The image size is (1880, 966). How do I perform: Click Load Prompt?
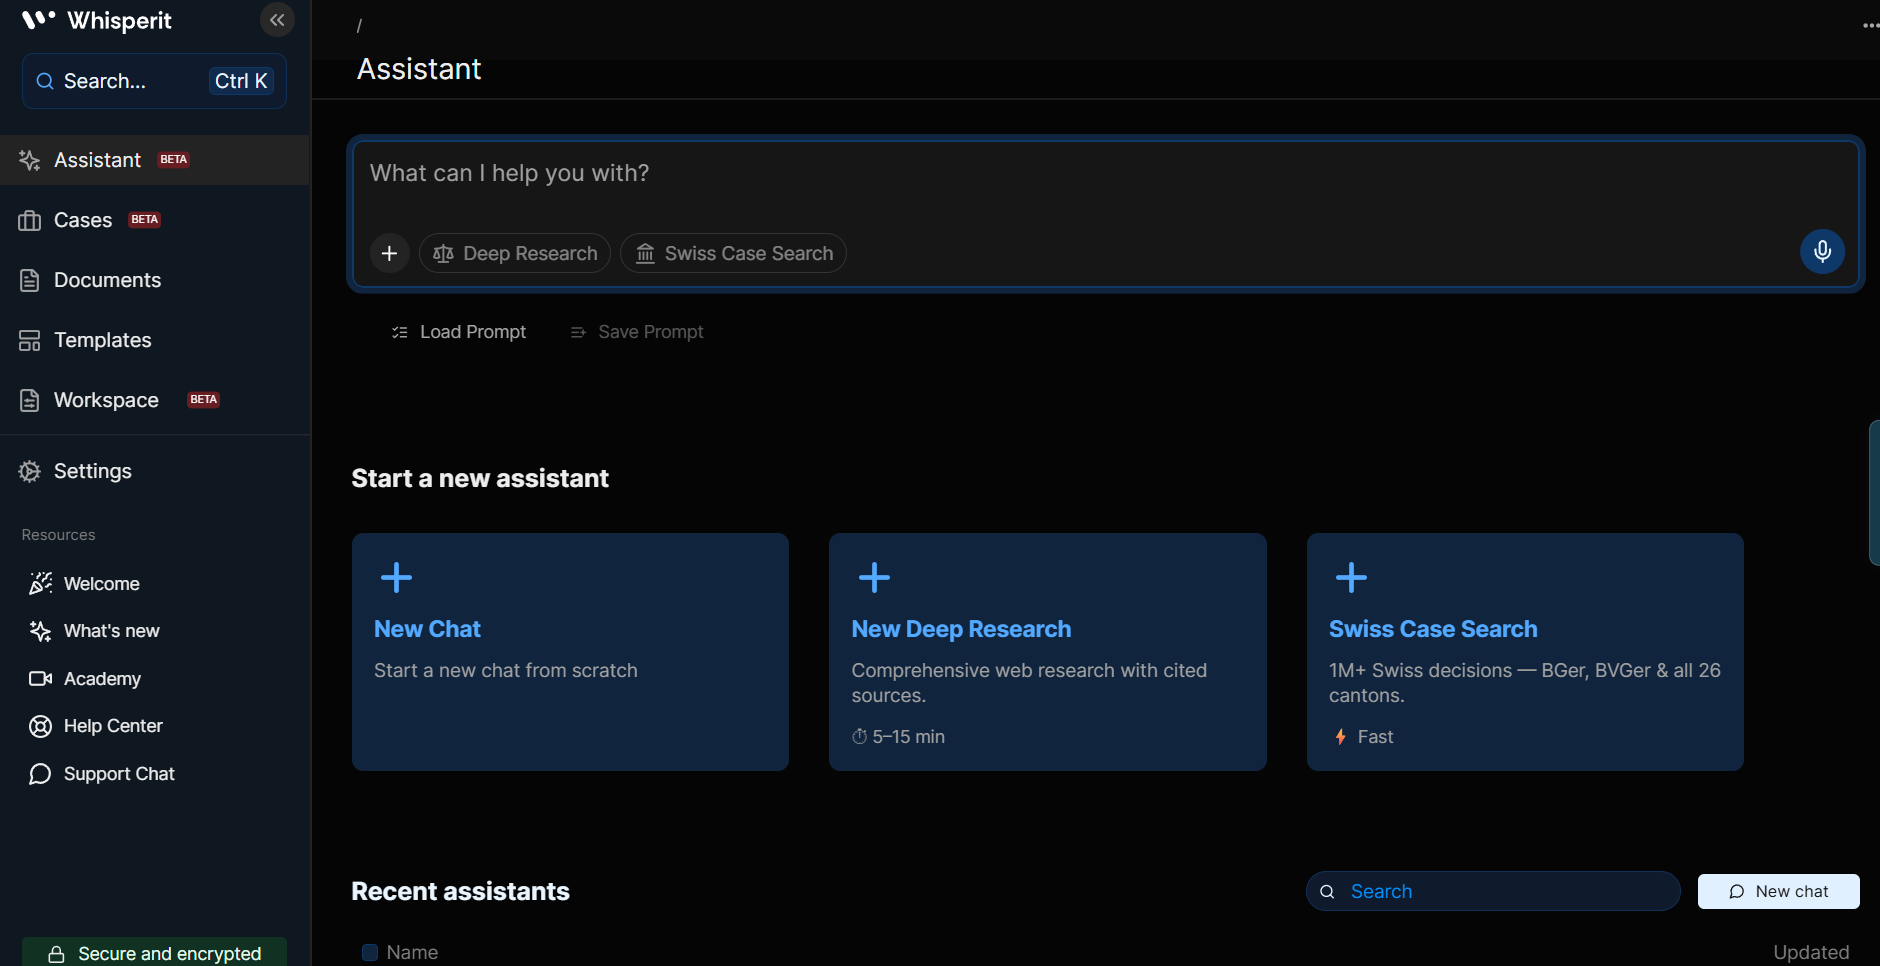pyautogui.click(x=459, y=332)
